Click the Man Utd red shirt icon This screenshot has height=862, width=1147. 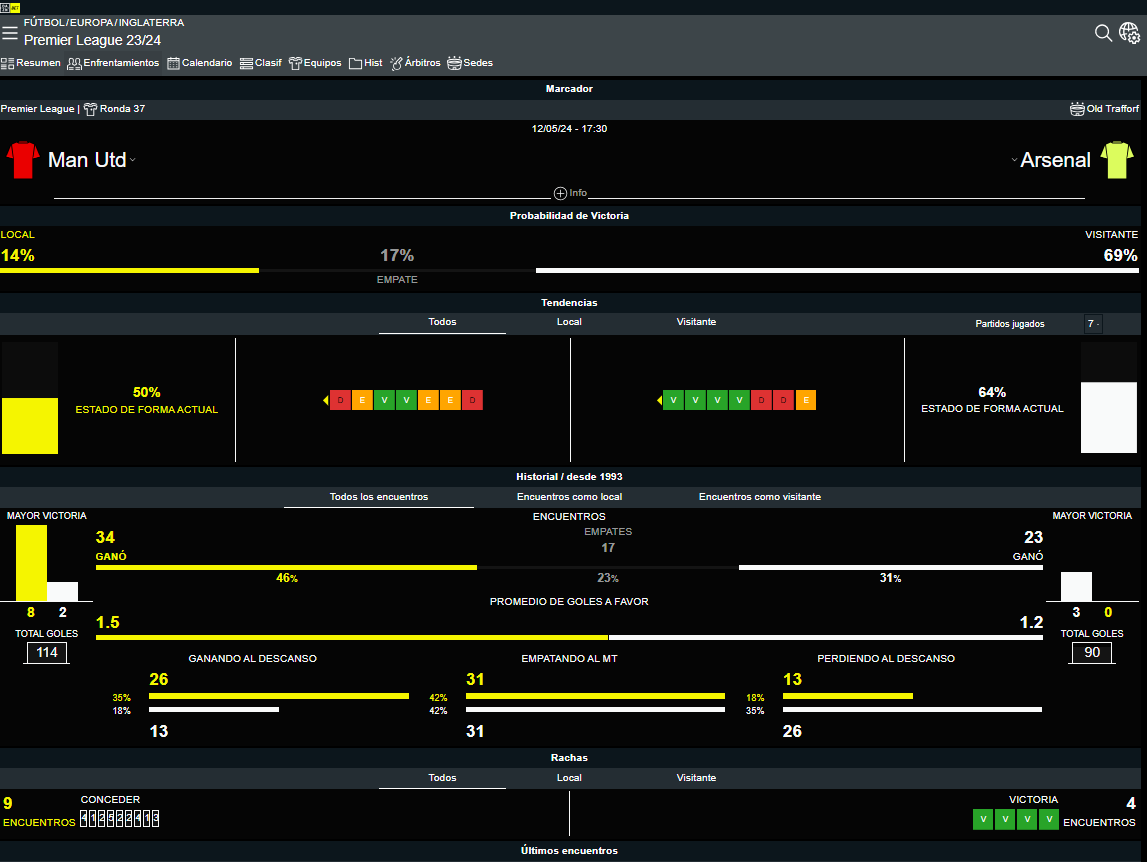click(x=23, y=160)
